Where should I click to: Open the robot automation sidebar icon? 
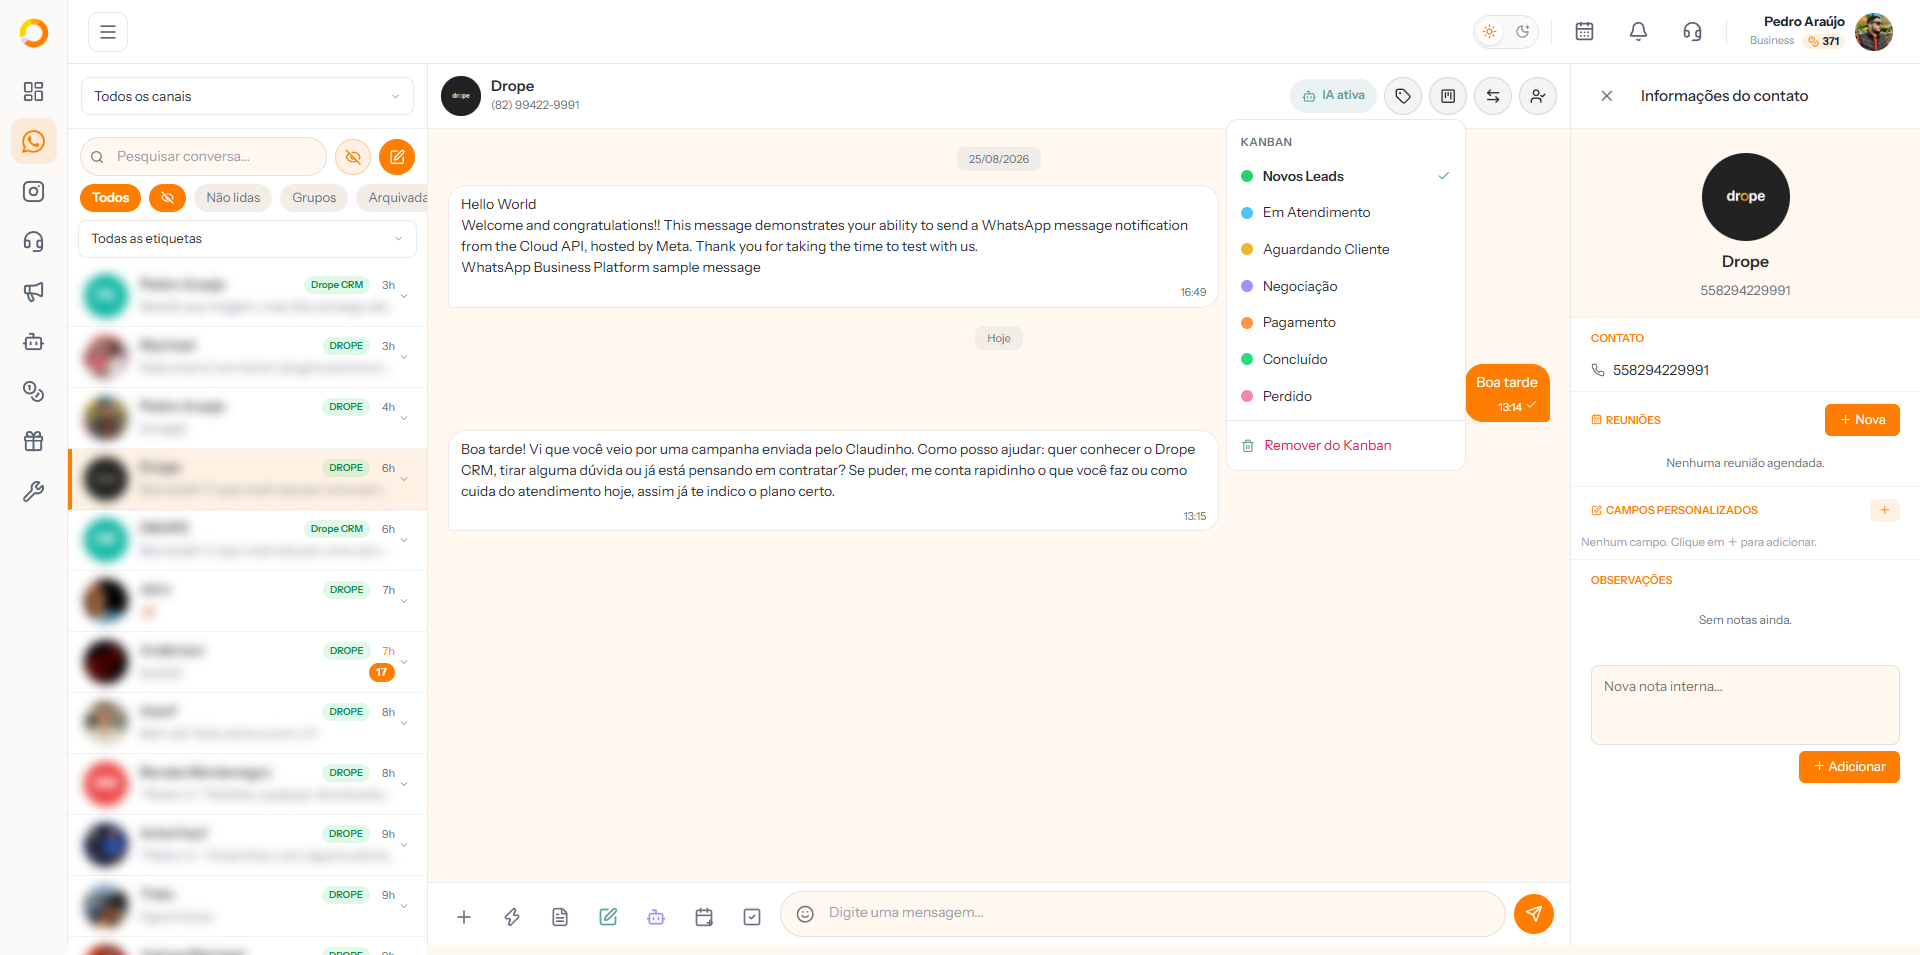(x=33, y=341)
